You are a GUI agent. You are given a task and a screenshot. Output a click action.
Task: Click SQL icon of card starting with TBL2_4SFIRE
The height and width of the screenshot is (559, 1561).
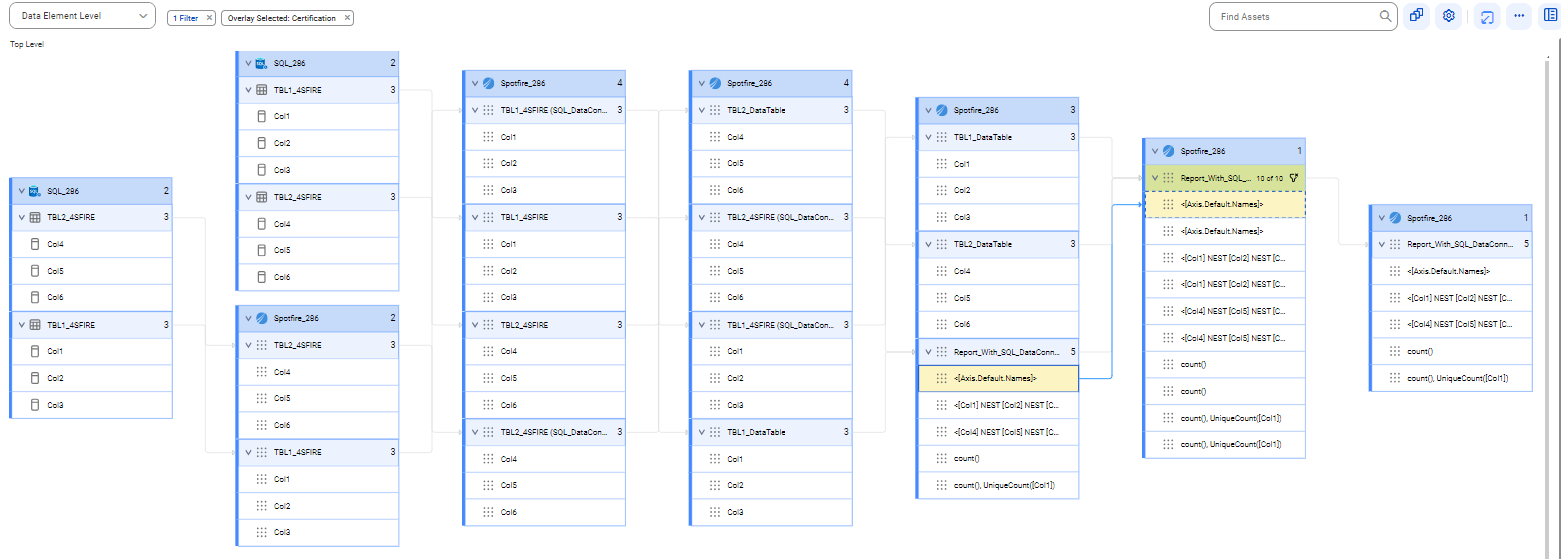[x=35, y=190]
